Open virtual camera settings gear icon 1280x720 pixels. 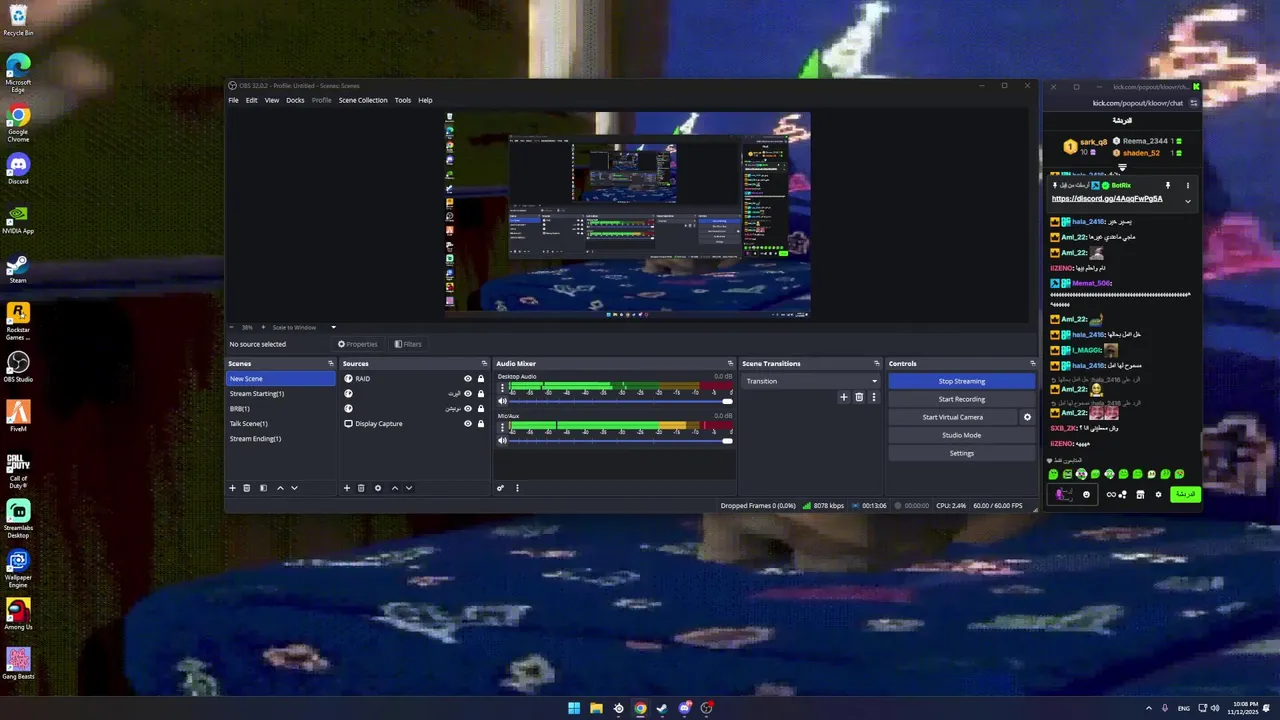(x=1027, y=417)
